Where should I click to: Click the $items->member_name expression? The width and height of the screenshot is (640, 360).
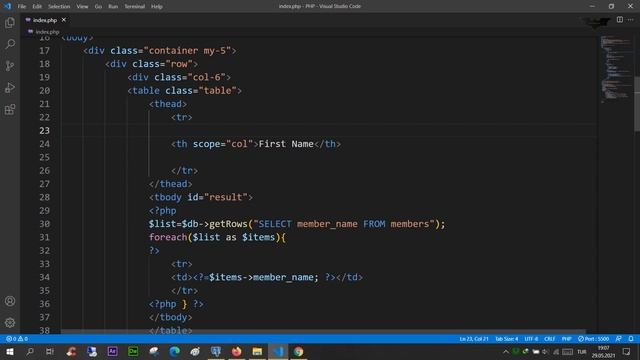click(x=261, y=277)
